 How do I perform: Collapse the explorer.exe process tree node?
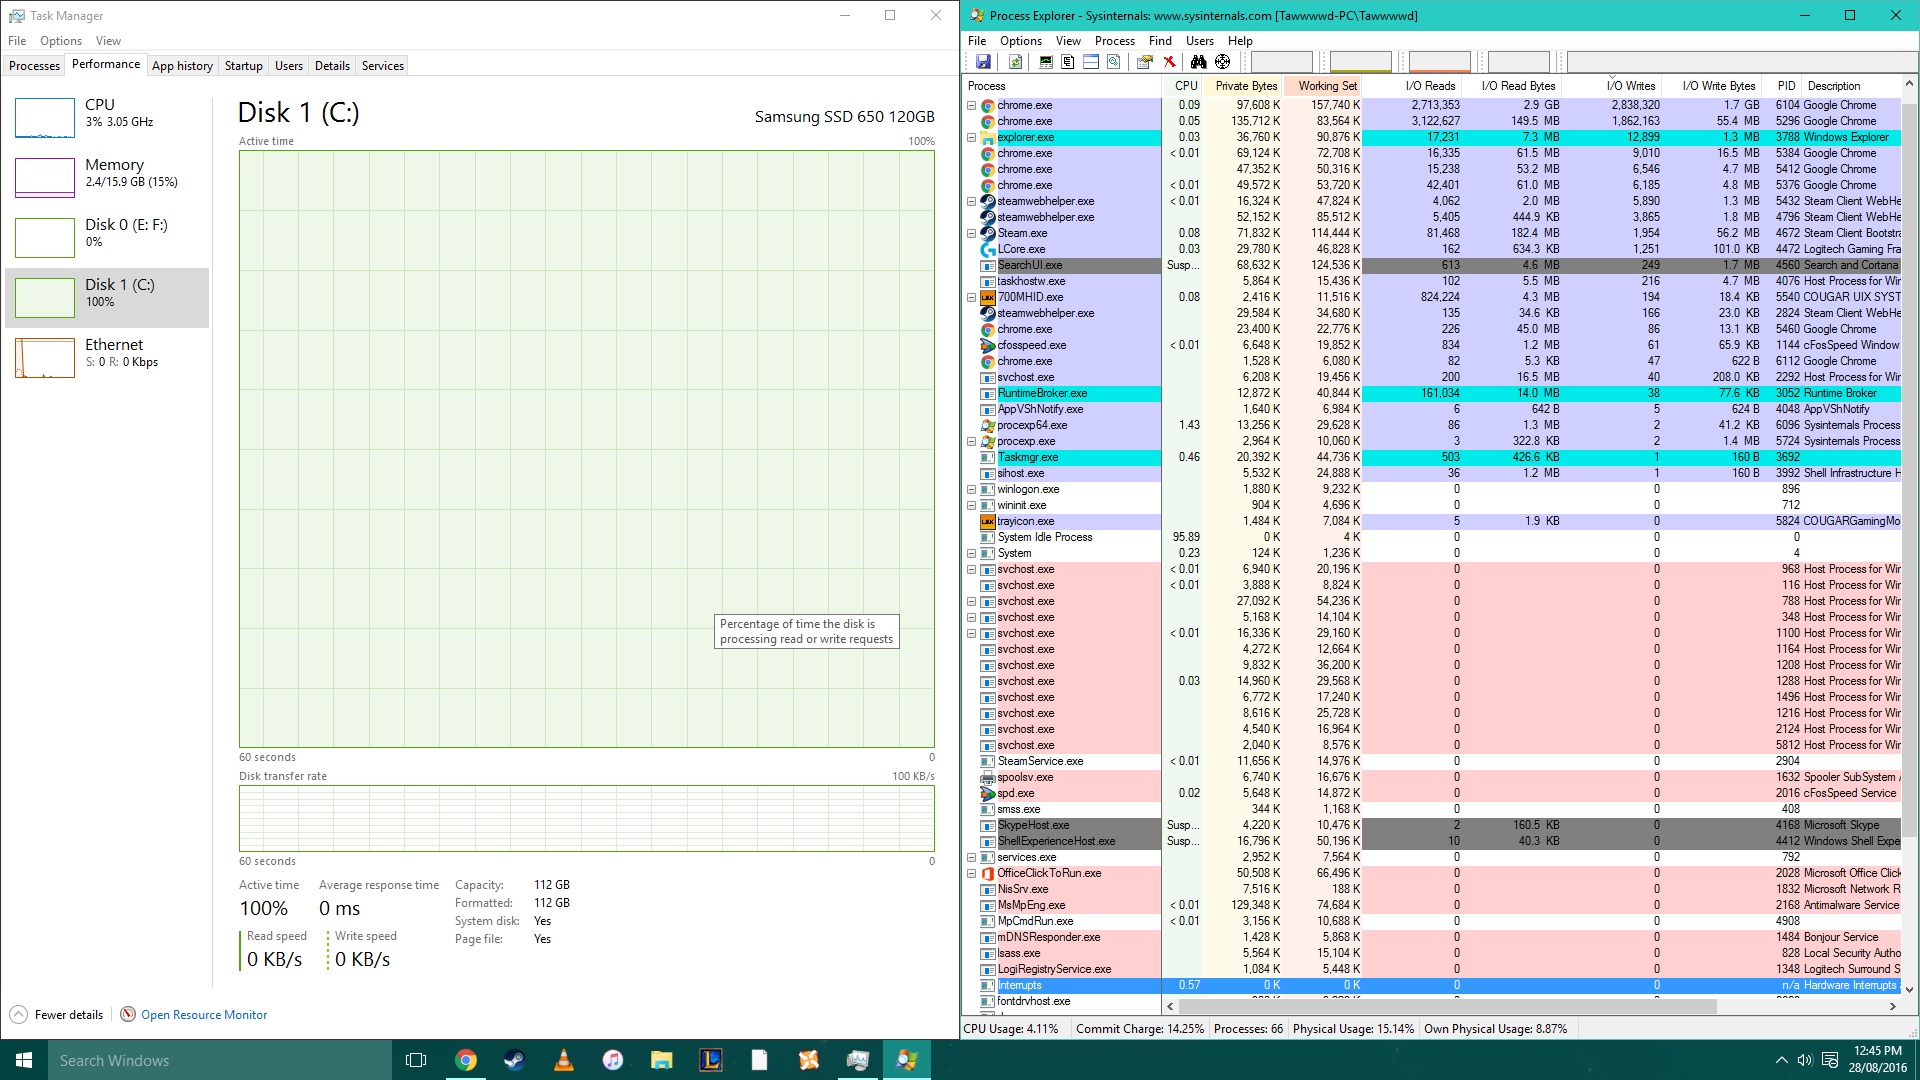971,137
